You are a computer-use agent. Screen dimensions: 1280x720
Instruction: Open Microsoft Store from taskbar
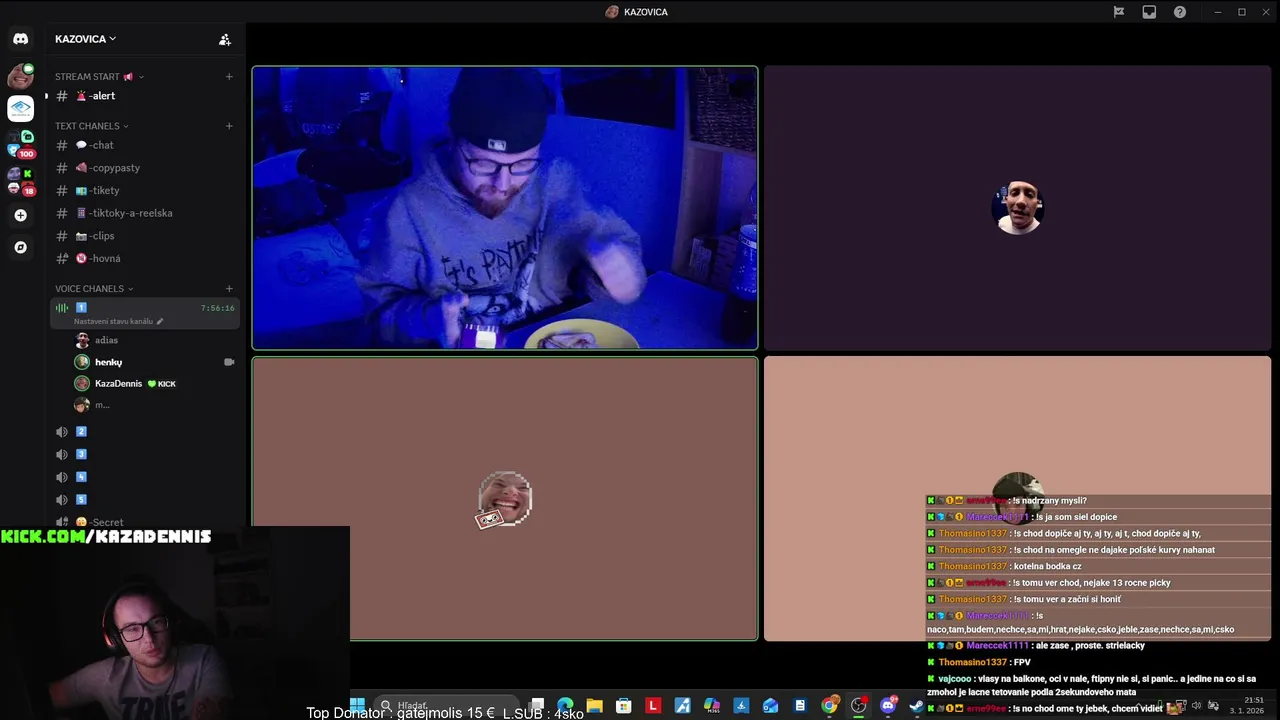624,706
